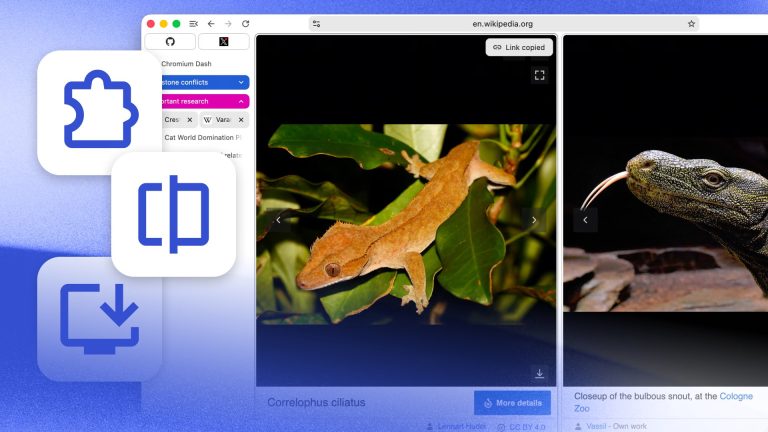
Task: Close the Wikipedia 'Vara' tab
Action: coord(241,120)
